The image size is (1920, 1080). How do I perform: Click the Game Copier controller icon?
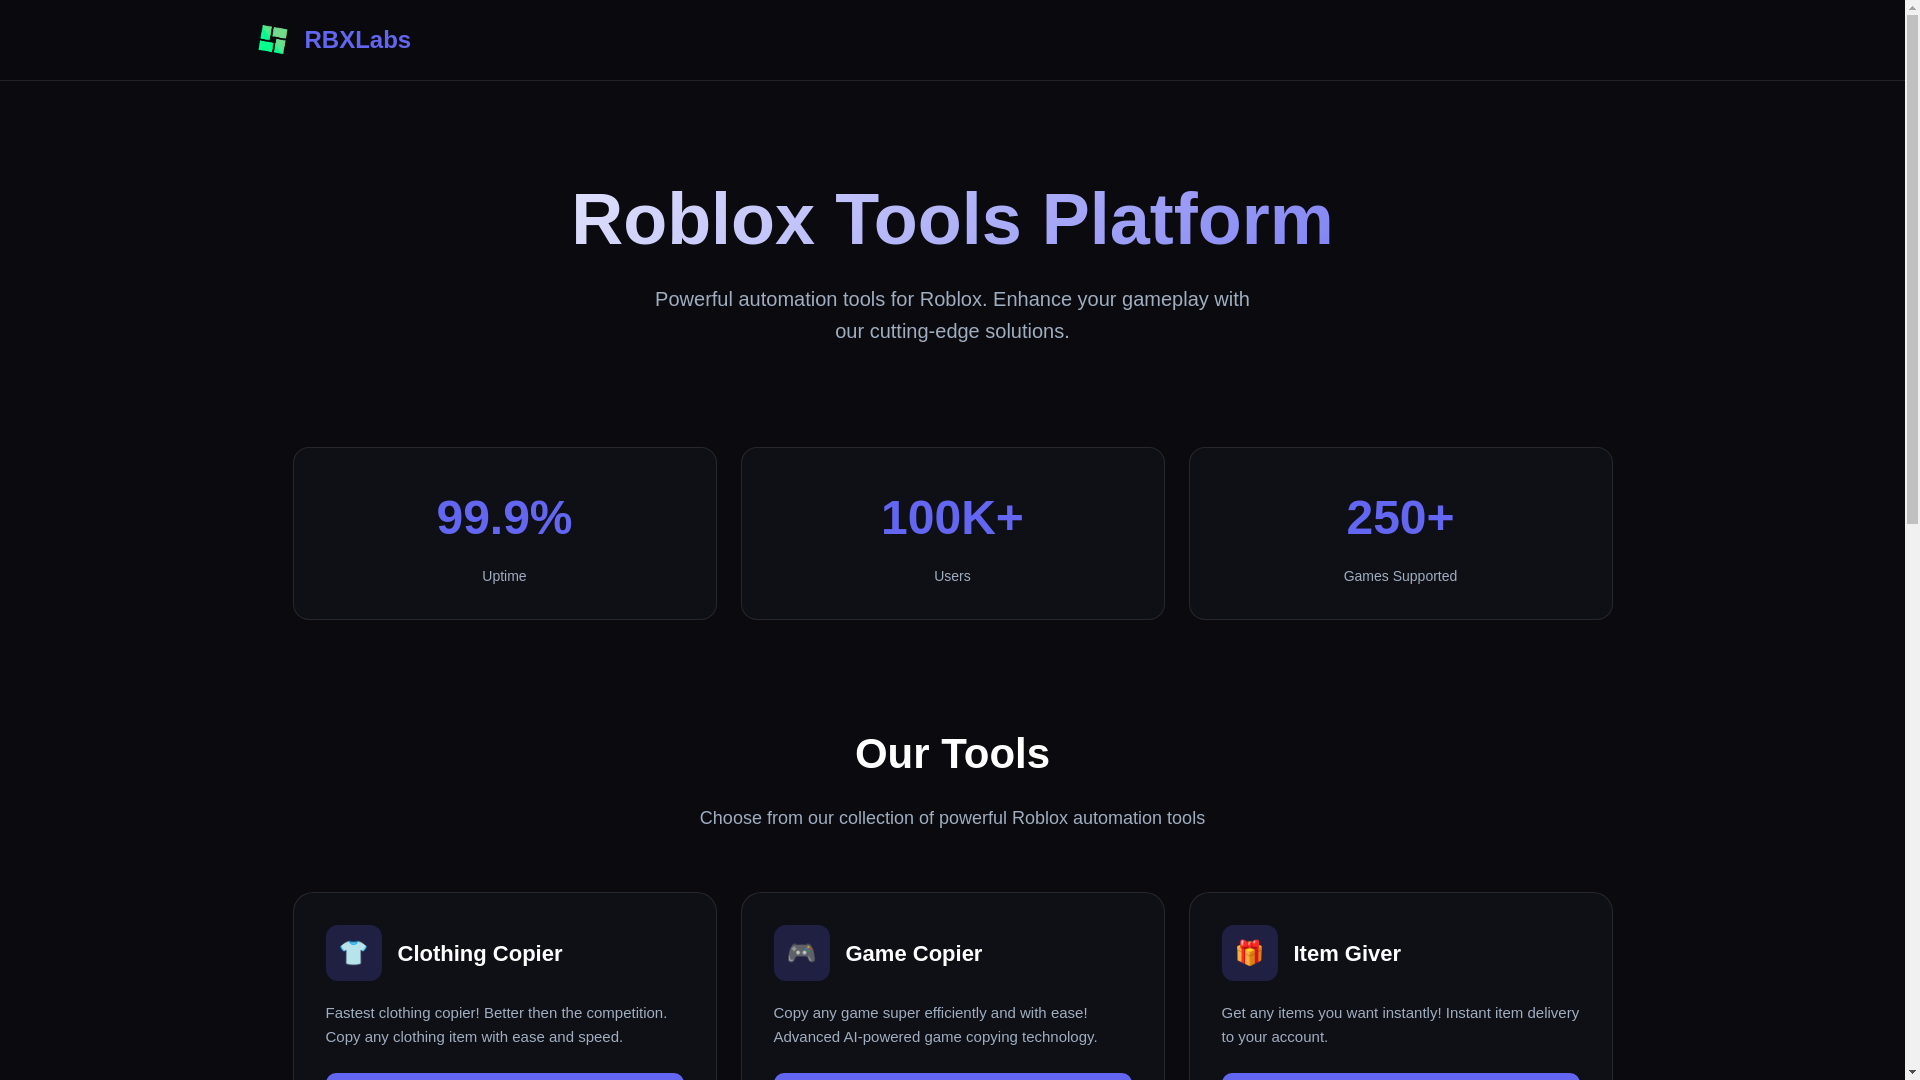click(x=801, y=953)
